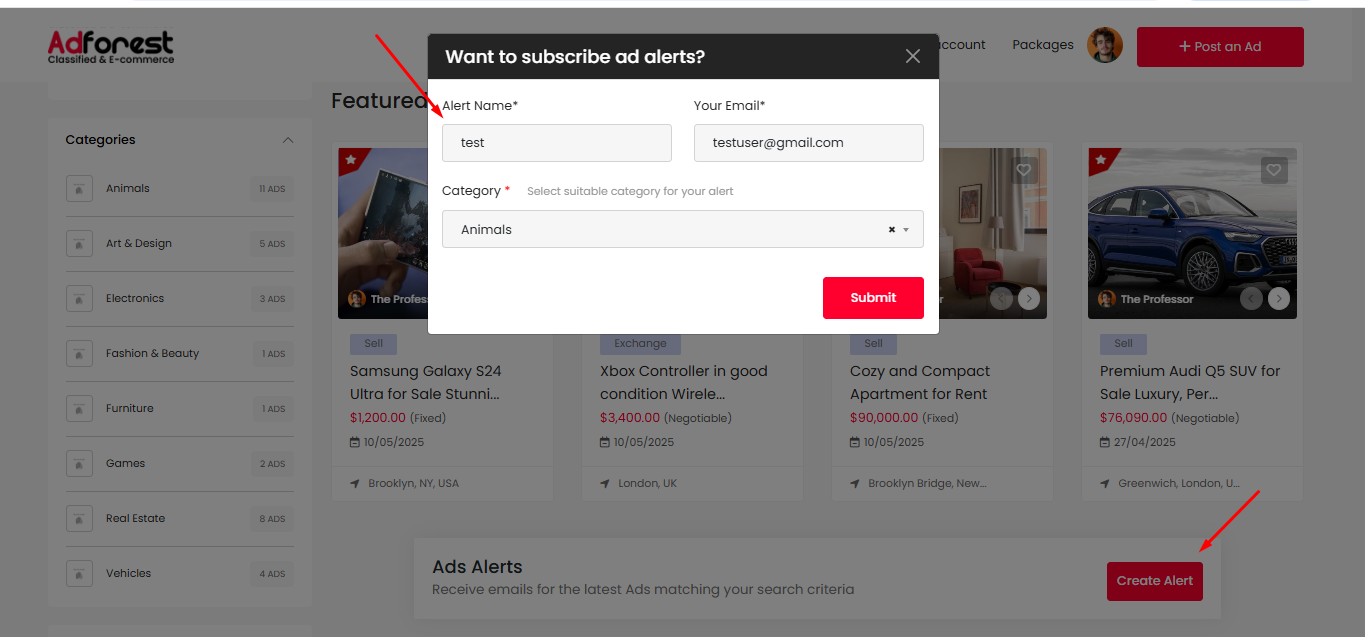Show next image on Audi Q5 card
This screenshot has height=637, width=1365.
click(1279, 299)
